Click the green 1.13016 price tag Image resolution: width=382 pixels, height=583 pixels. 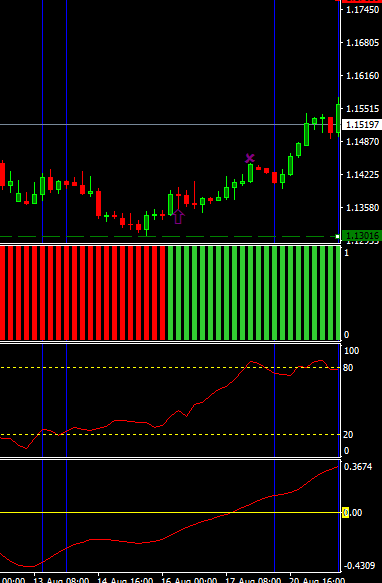click(362, 235)
